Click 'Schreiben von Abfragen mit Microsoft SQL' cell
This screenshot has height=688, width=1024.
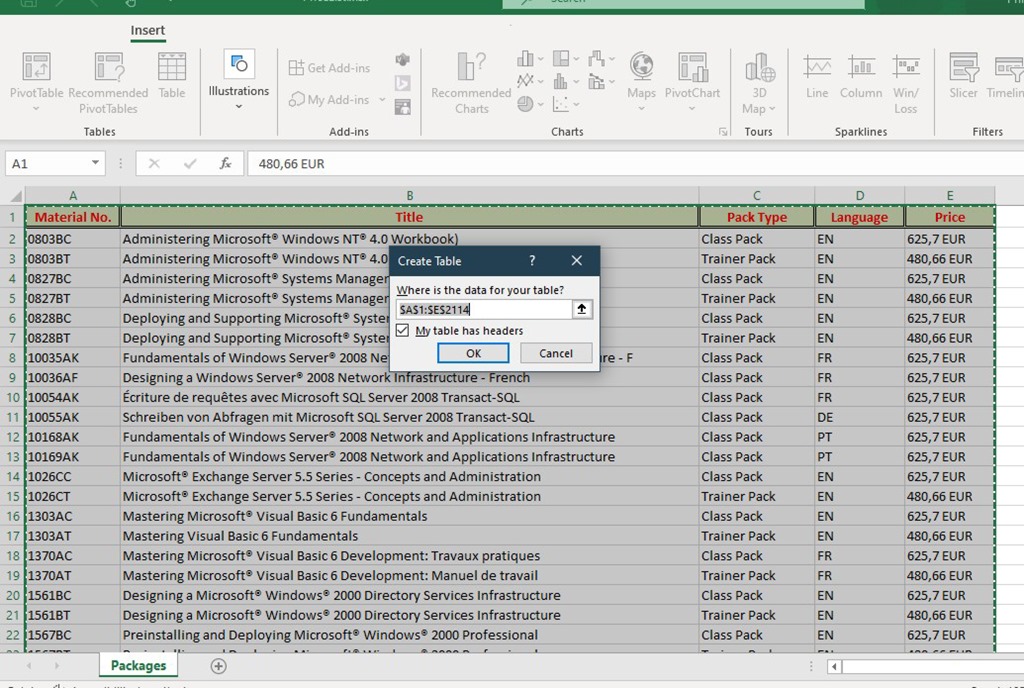(x=409, y=417)
